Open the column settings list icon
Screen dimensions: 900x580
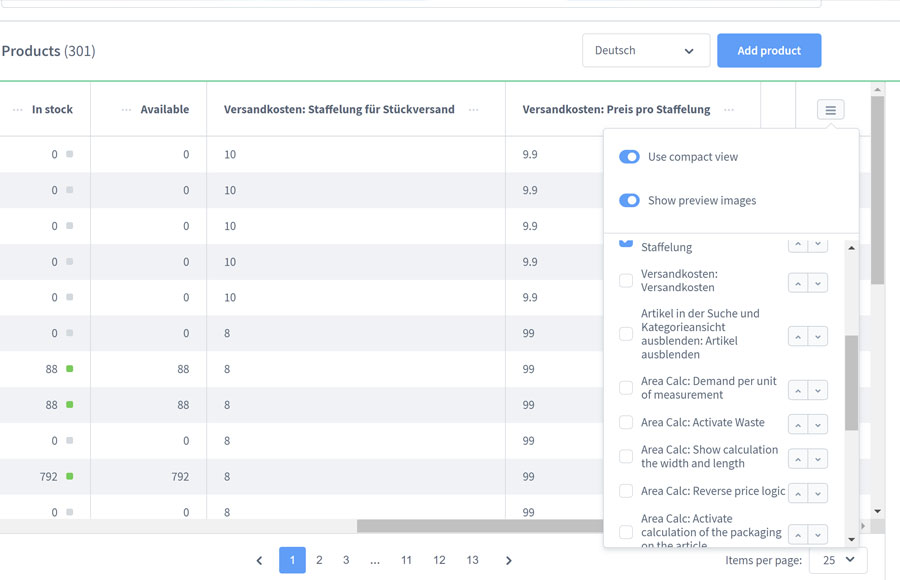[x=830, y=110]
